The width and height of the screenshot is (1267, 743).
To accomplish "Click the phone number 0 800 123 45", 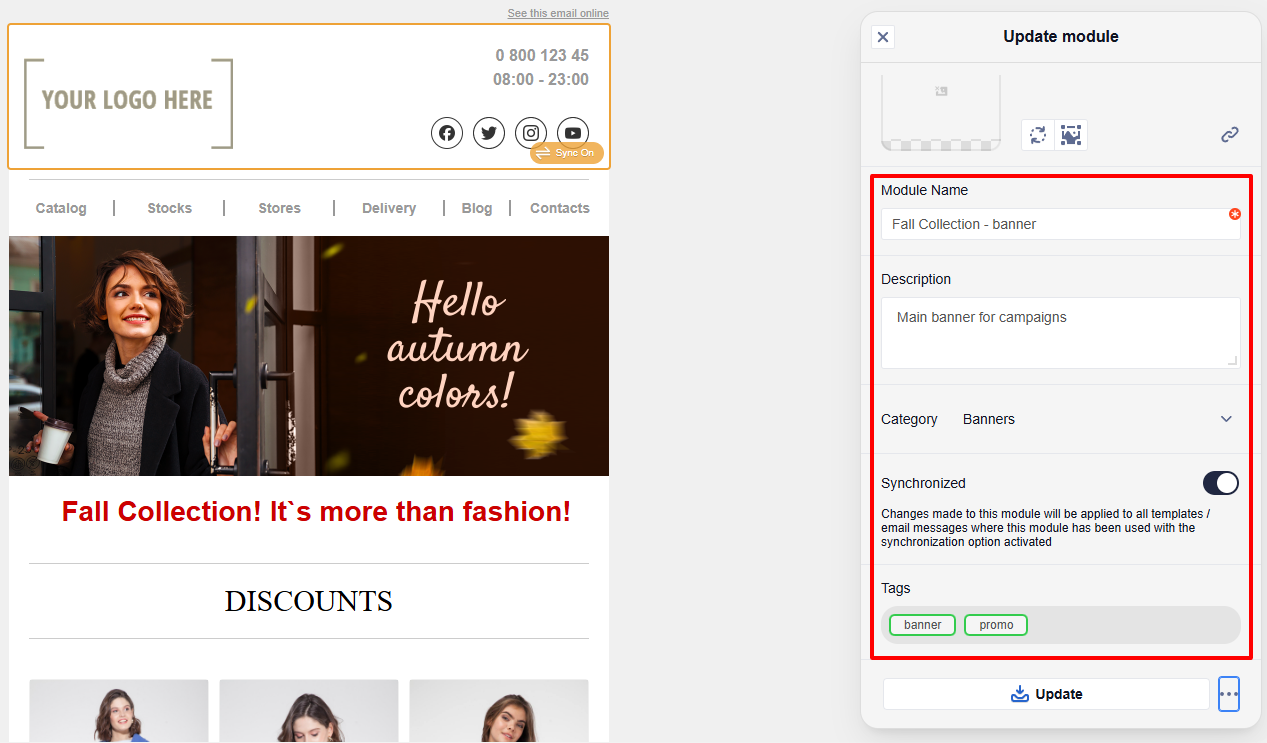I will (542, 56).
